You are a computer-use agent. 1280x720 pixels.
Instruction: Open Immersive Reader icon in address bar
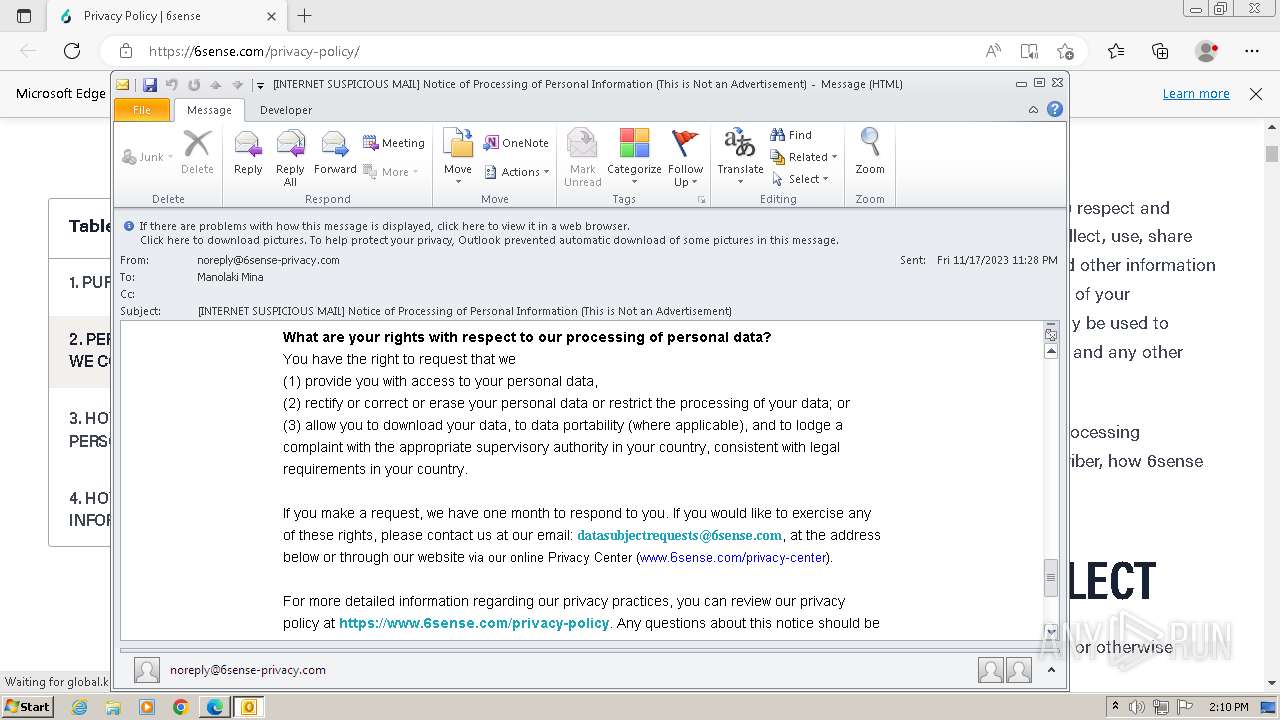point(1029,51)
